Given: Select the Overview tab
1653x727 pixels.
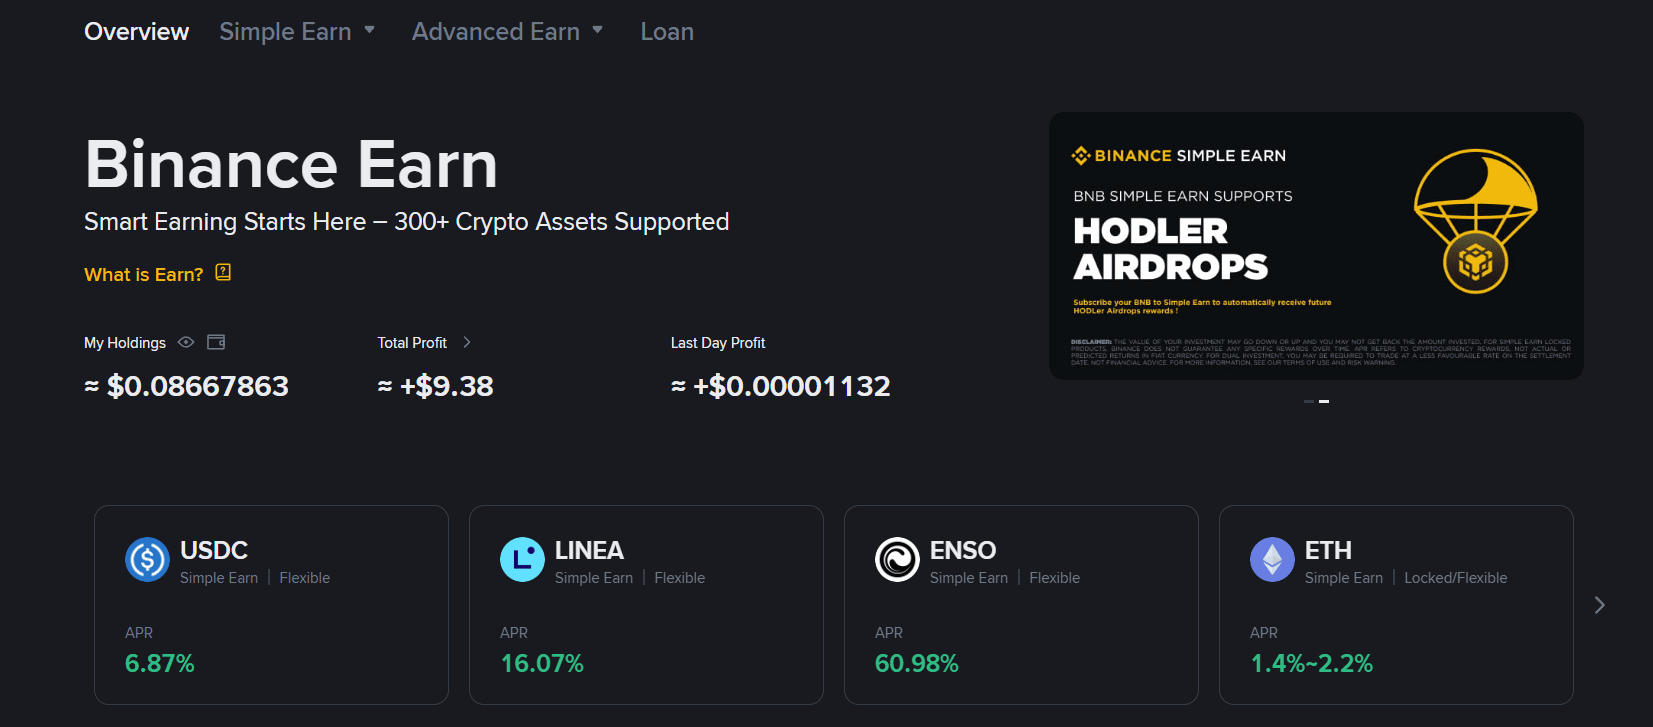Looking at the screenshot, I should click(x=137, y=32).
